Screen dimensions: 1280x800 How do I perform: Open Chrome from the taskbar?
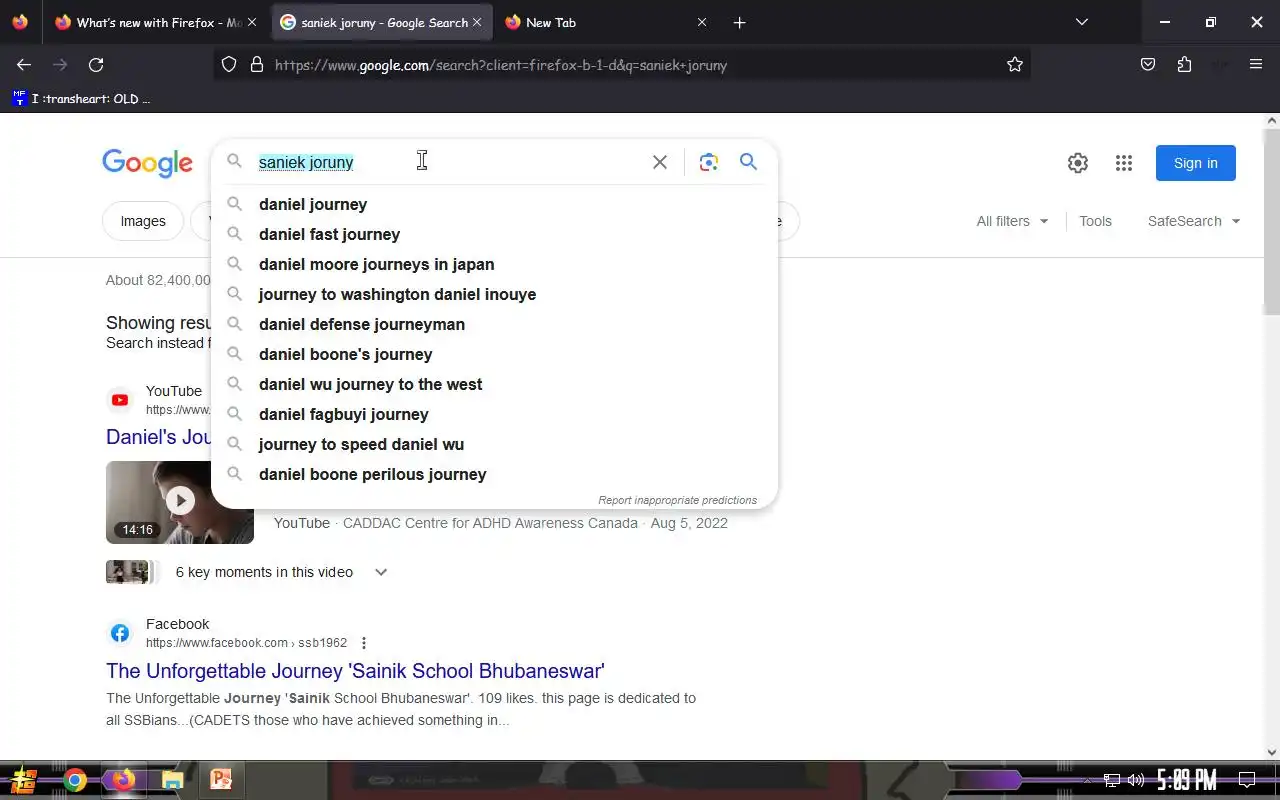click(x=75, y=780)
